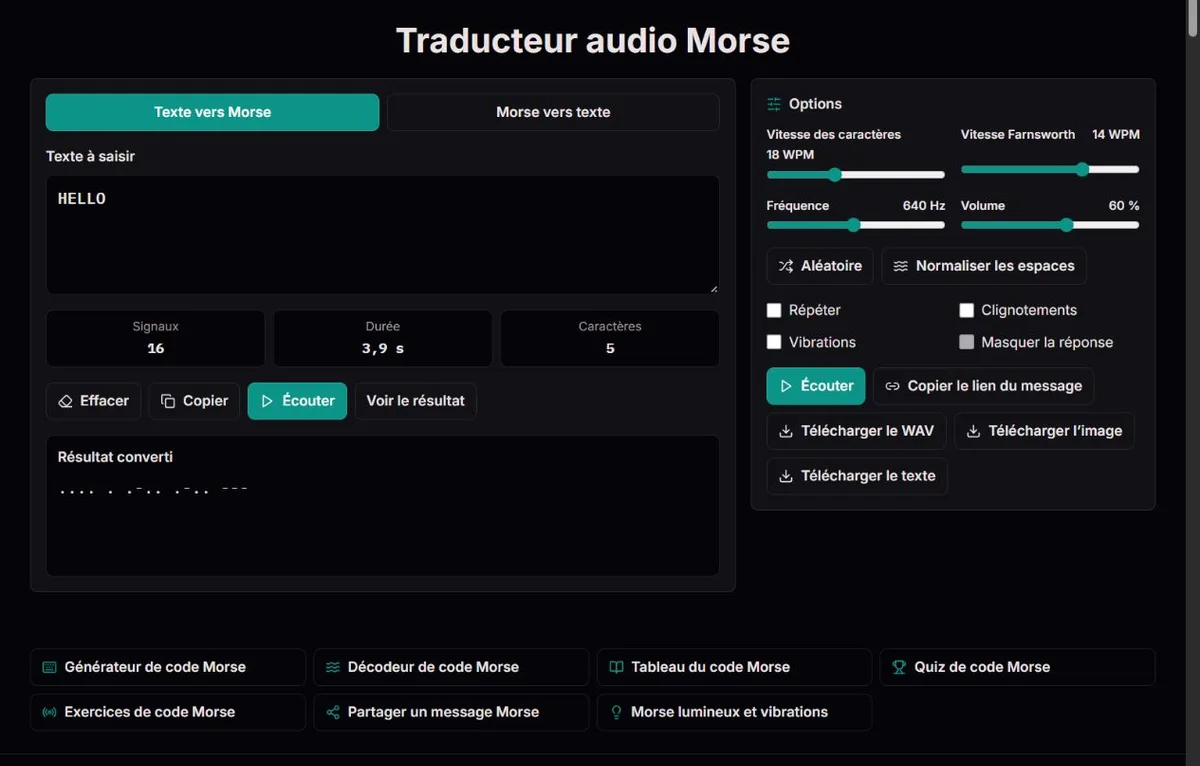Click download icon on Télécharger le texte
Image resolution: width=1200 pixels, height=766 pixels.
786,476
